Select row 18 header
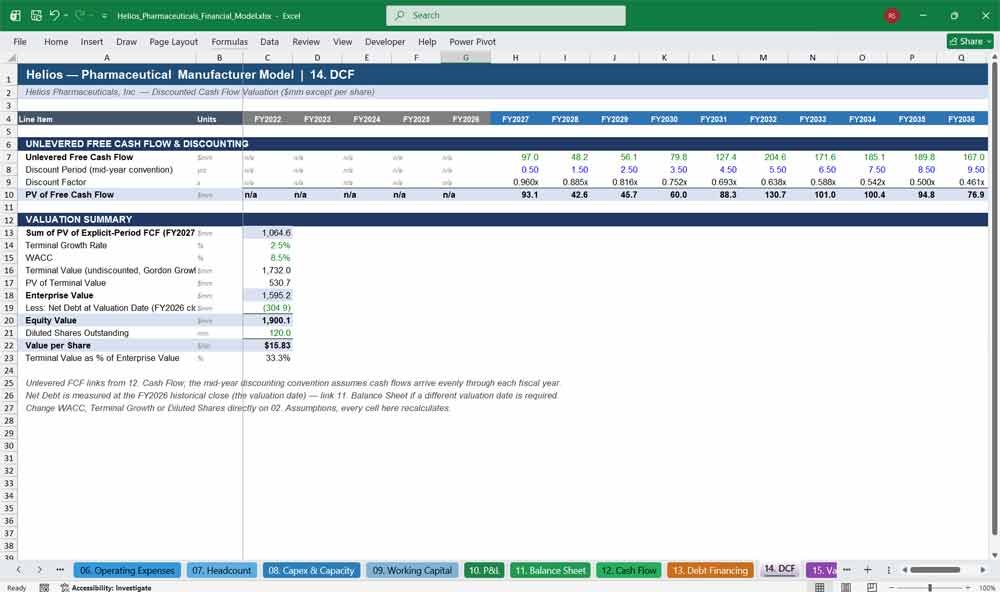The image size is (1000, 592). pos(9,295)
